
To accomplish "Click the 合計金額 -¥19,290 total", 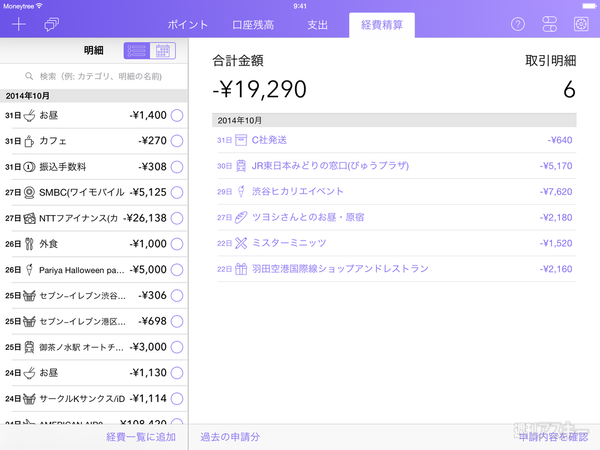I will pyautogui.click(x=259, y=89).
